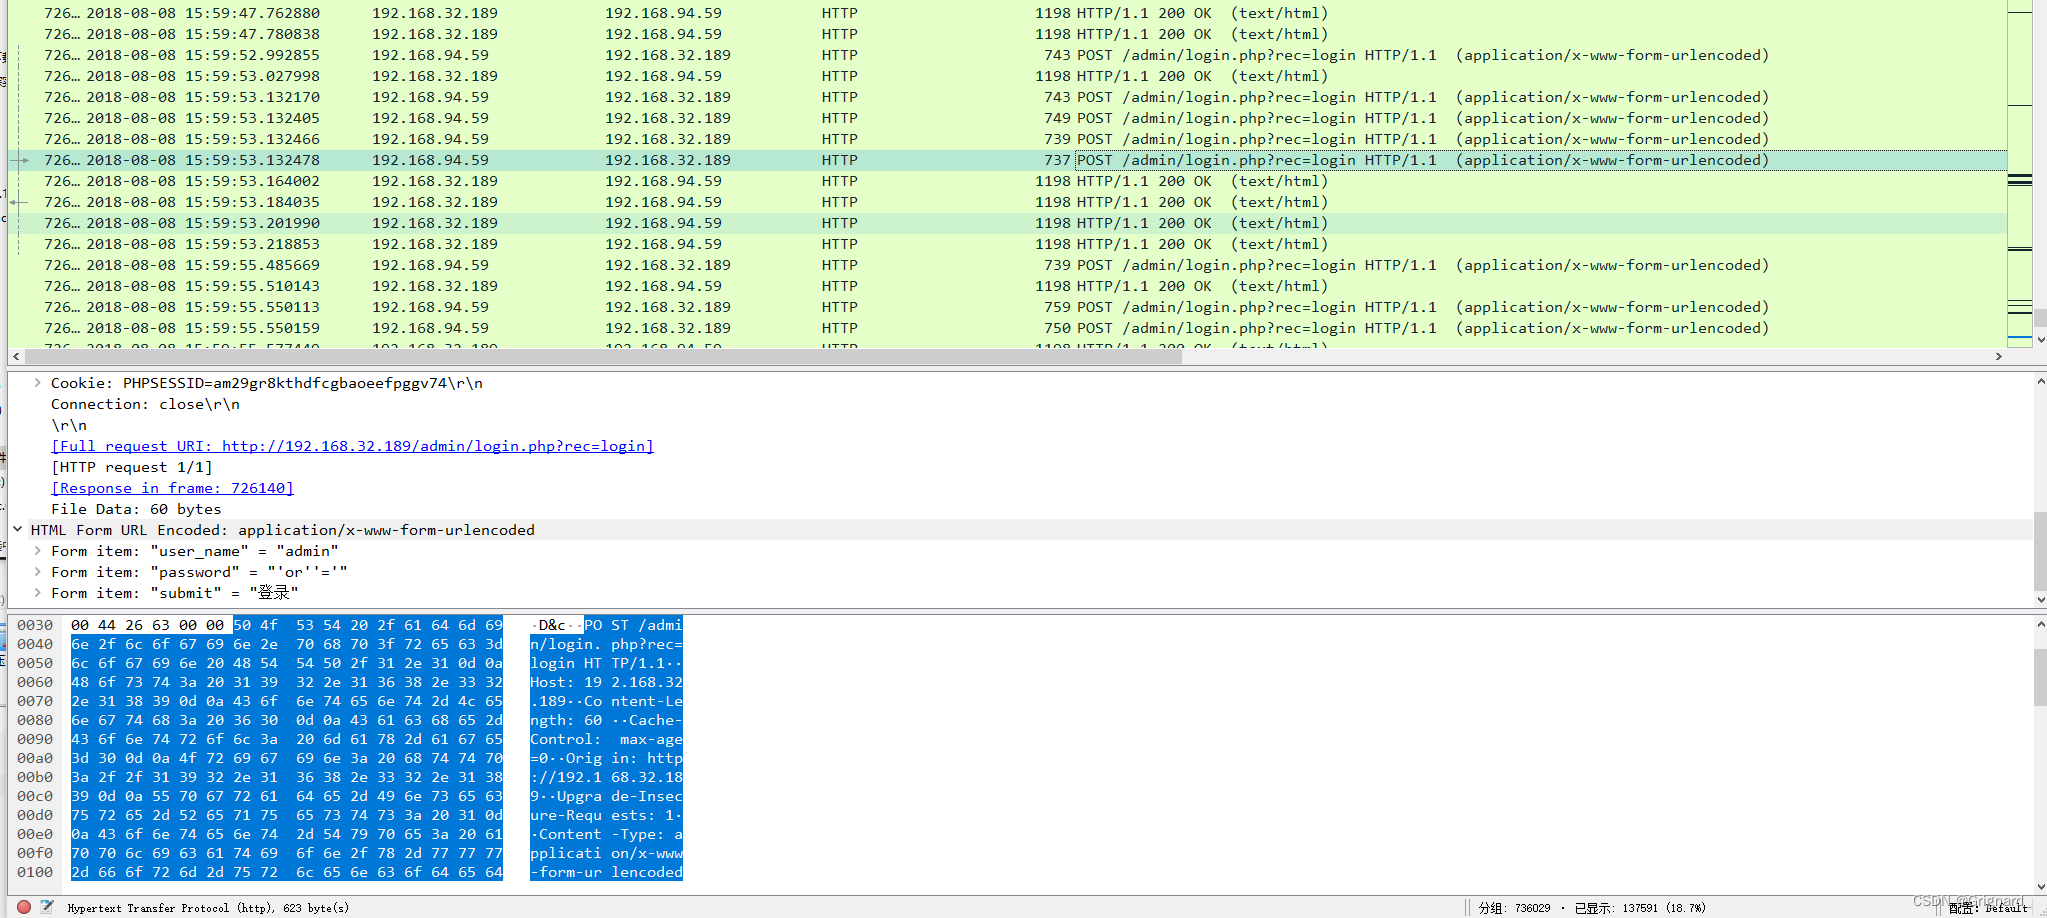The width and height of the screenshot is (2047, 918).
Task: Expand the password form item
Action: point(37,572)
